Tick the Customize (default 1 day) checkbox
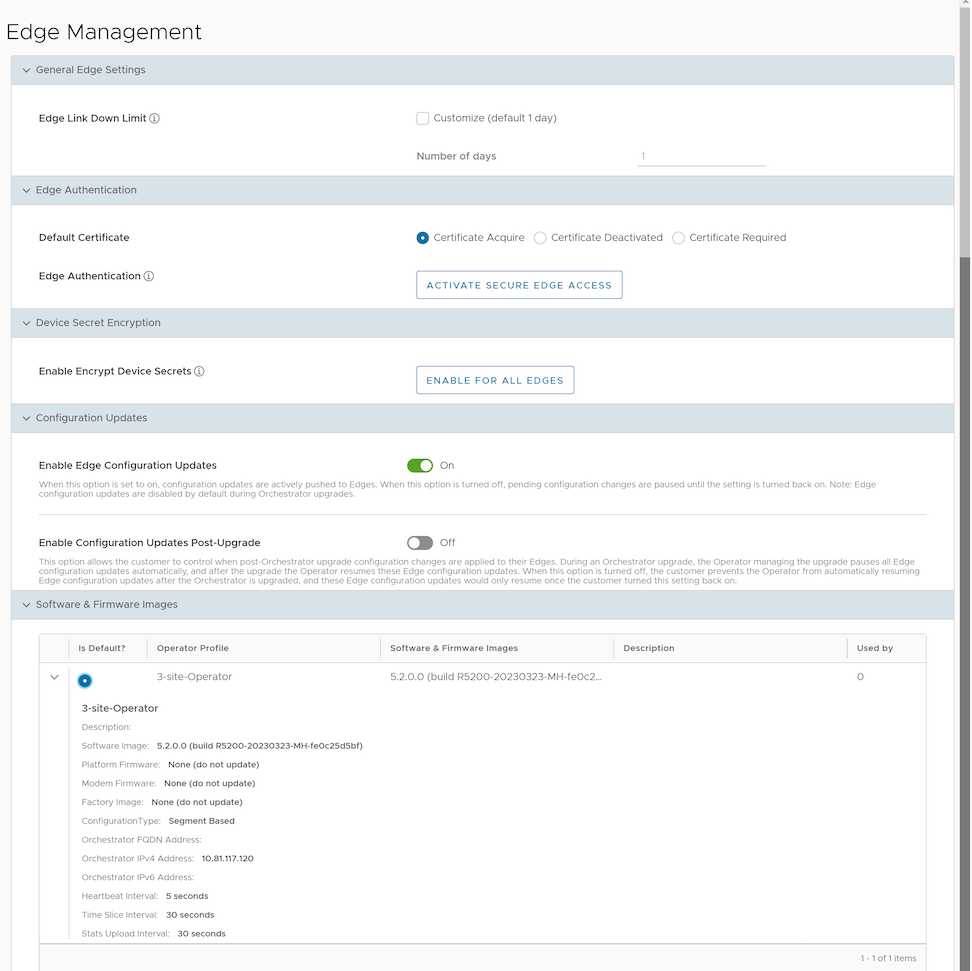This screenshot has height=971, width=972. pos(423,118)
